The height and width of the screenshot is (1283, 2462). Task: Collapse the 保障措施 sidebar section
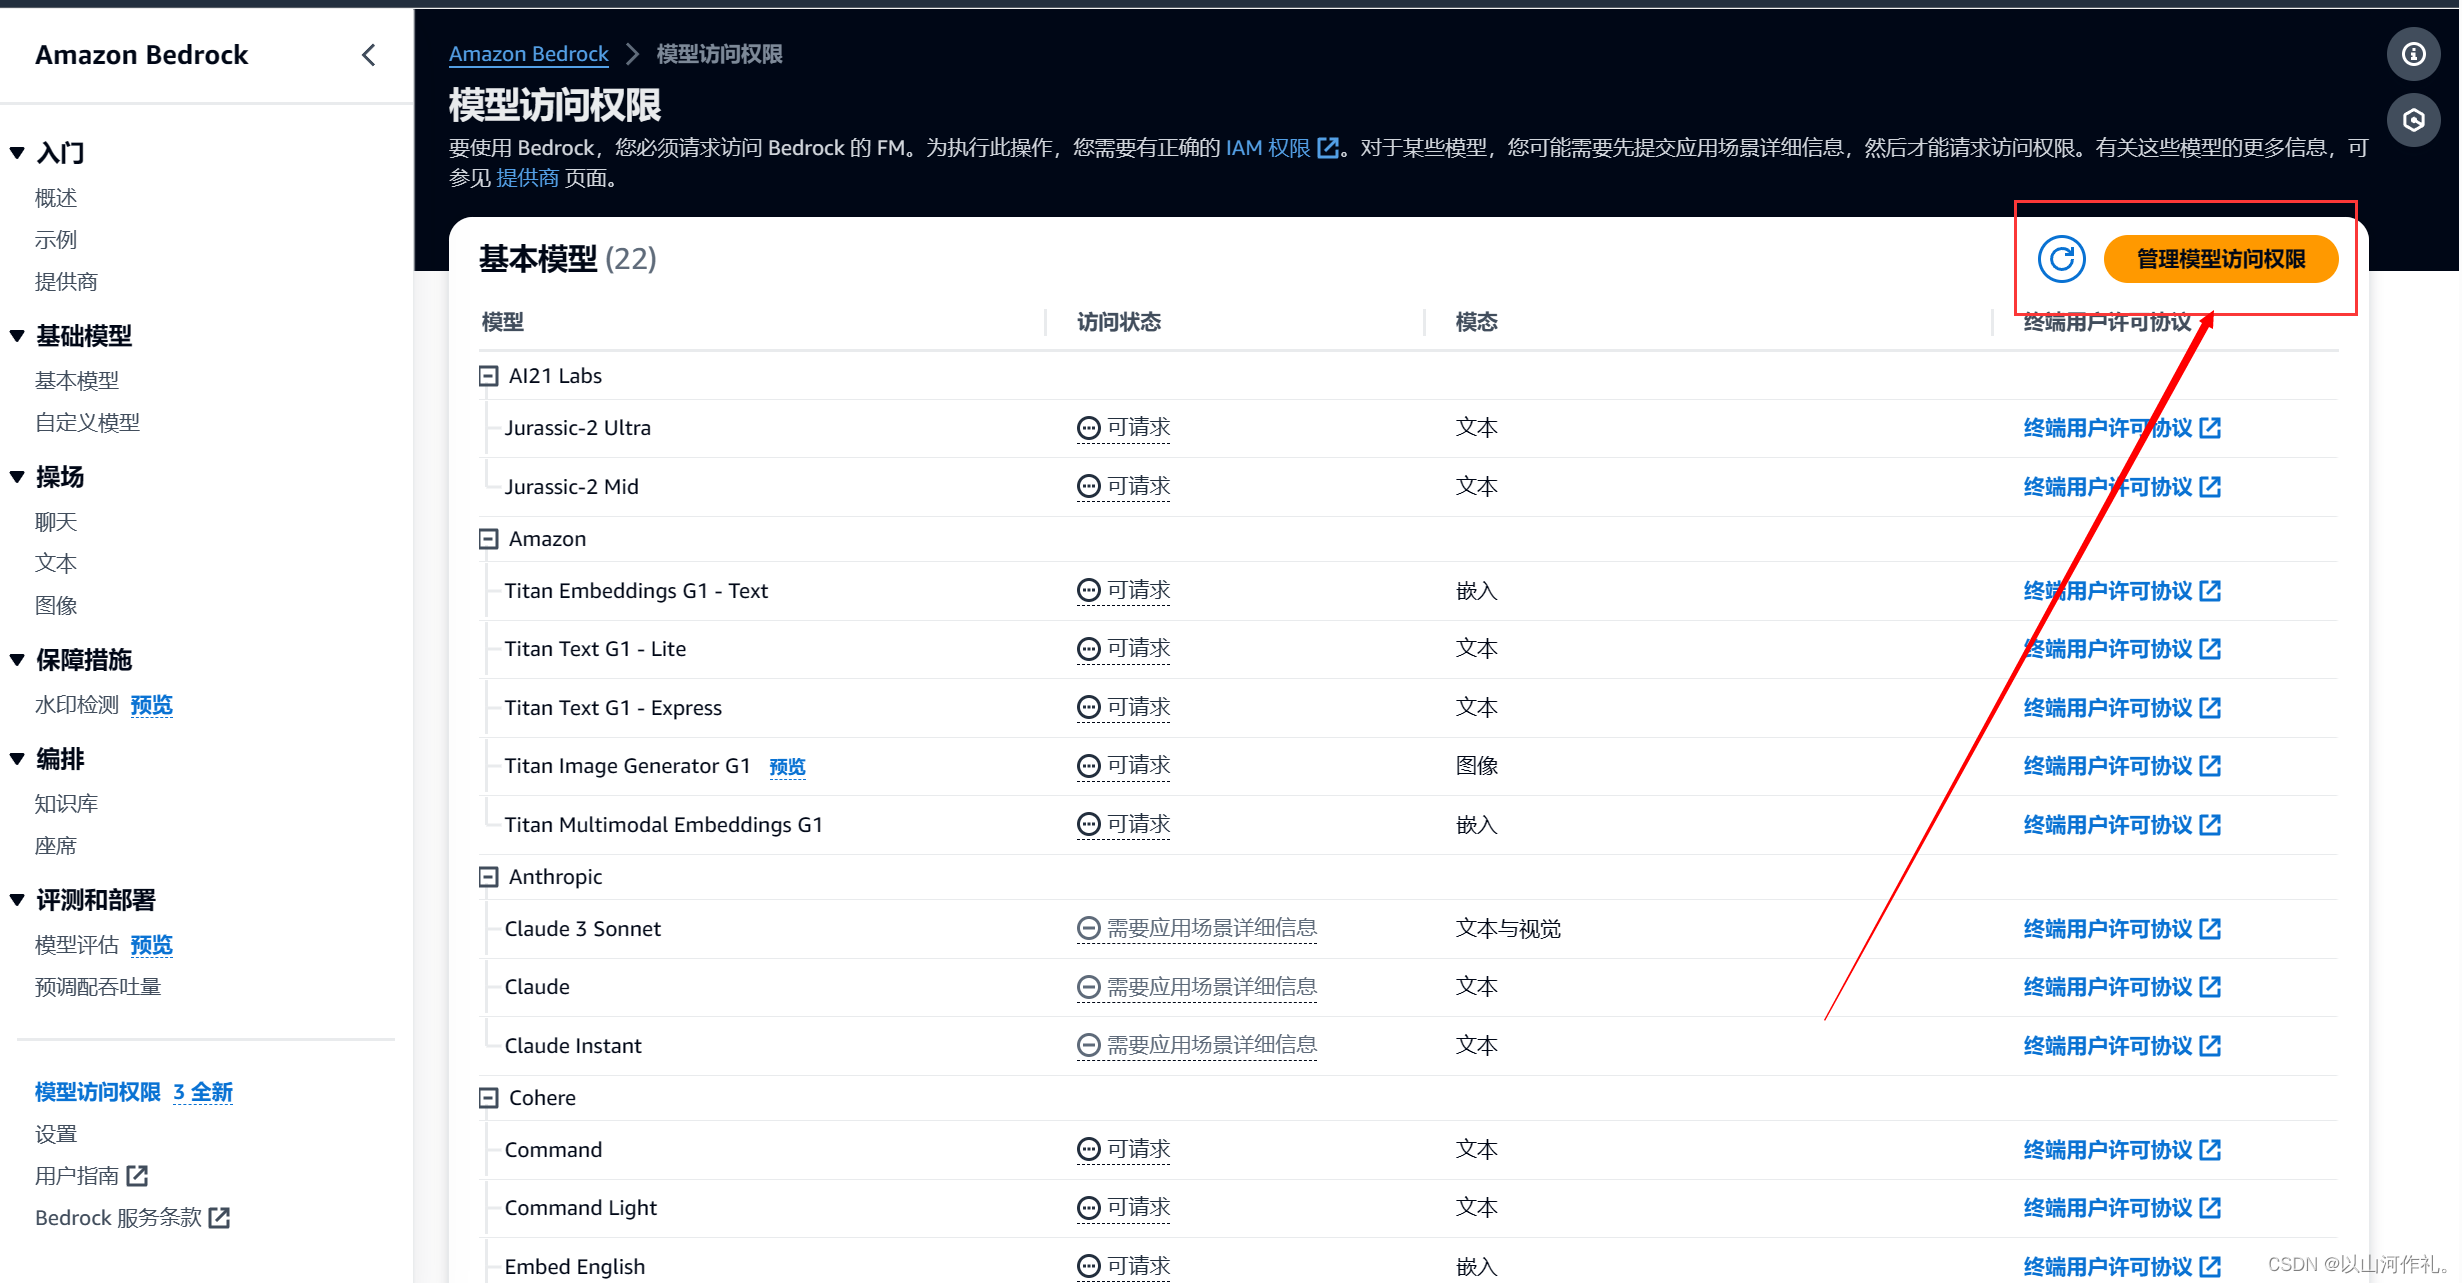[x=17, y=660]
